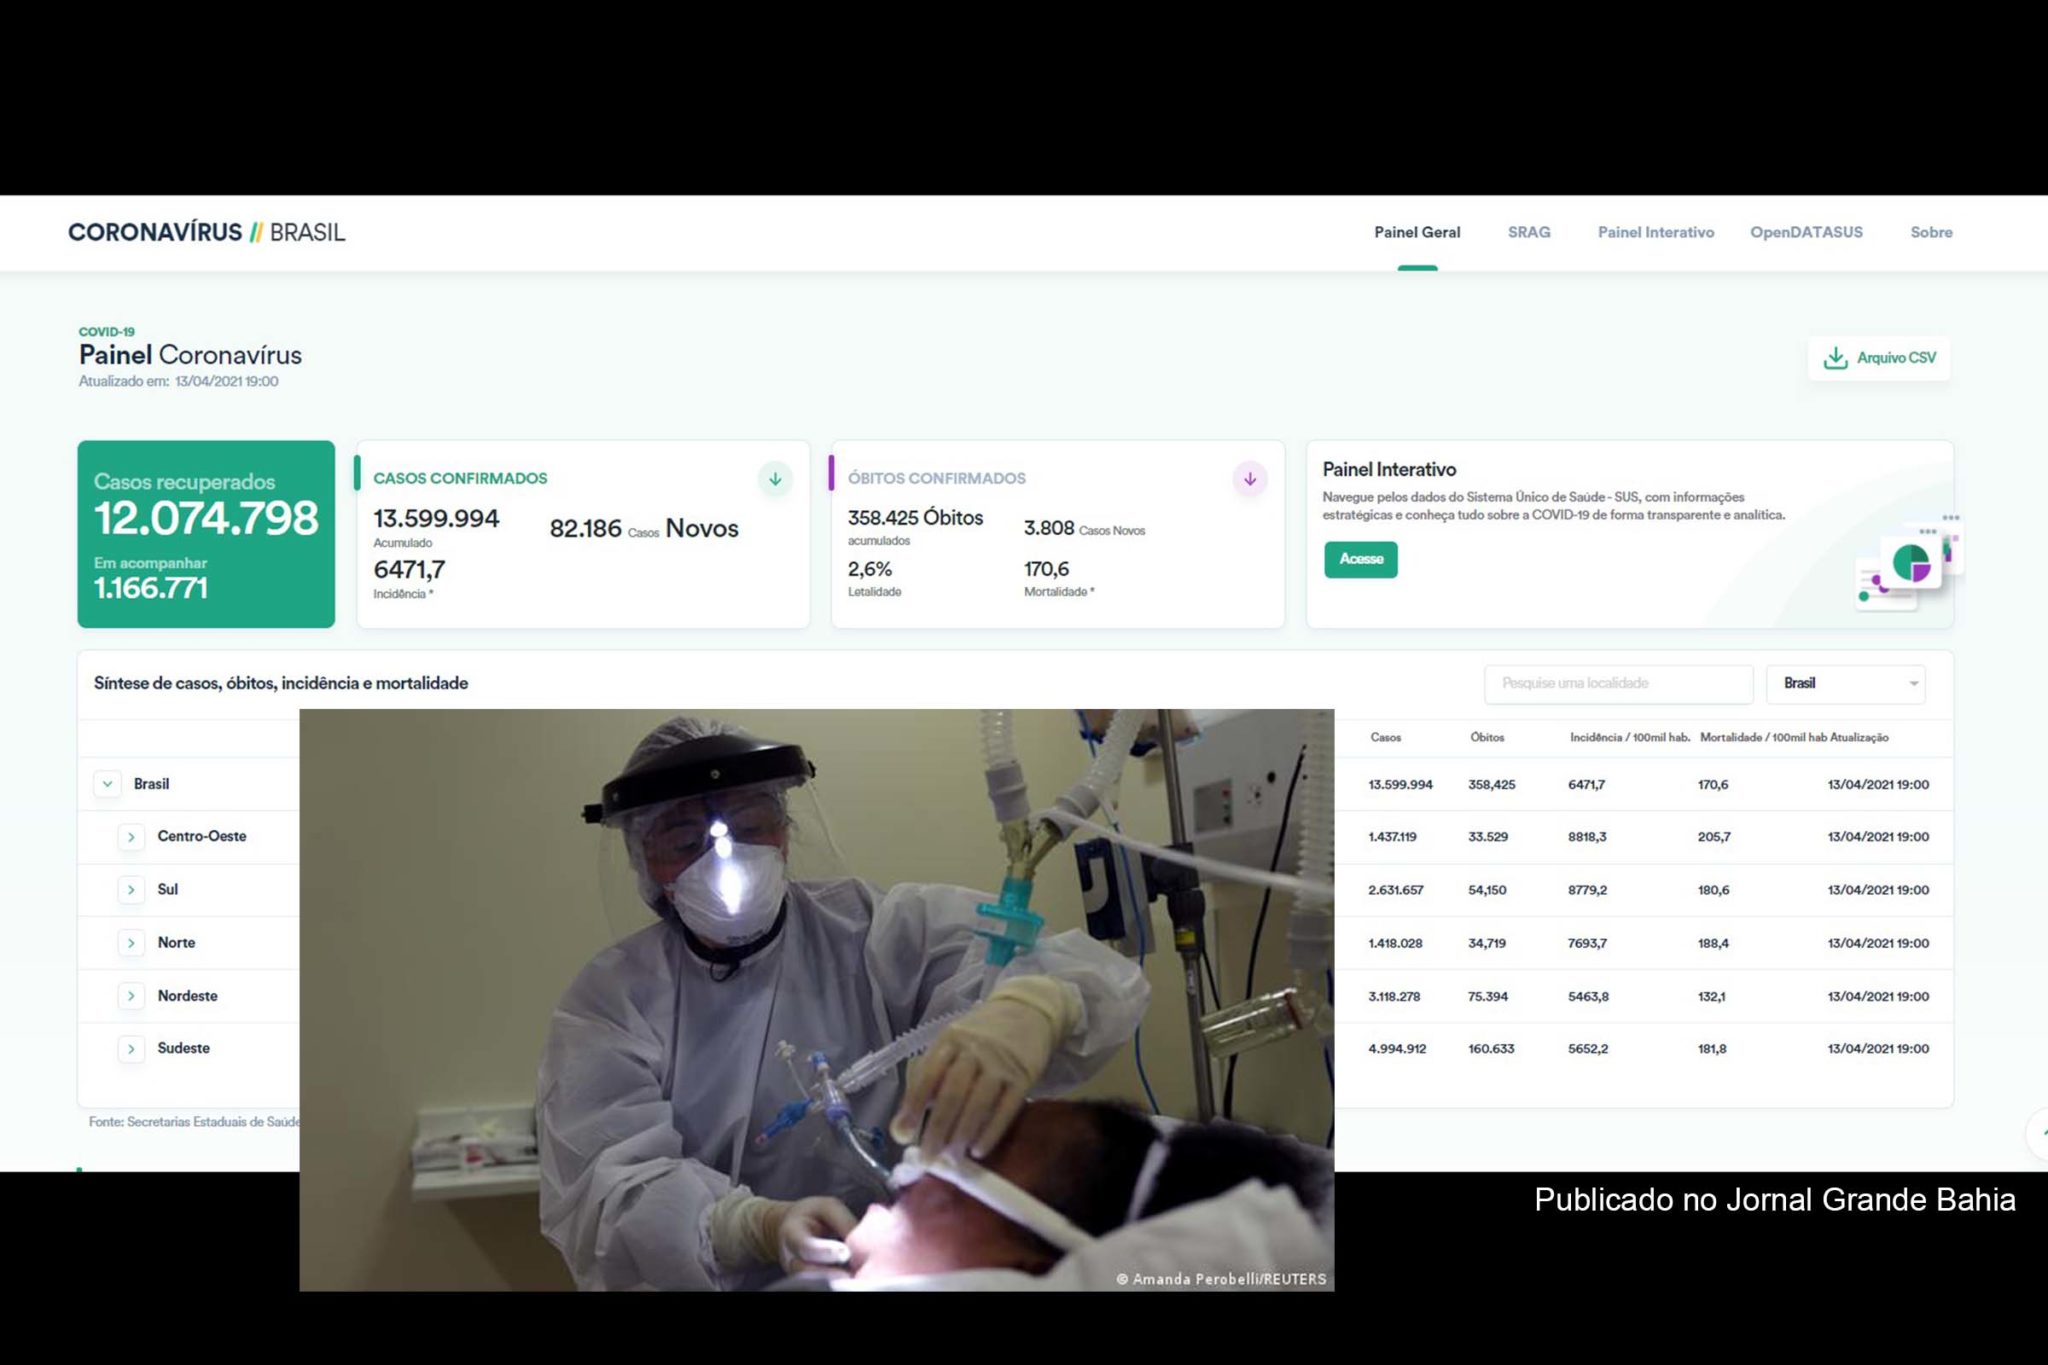Click the Reuters ICU photo thumbnail
The height and width of the screenshot is (1365, 2048).
click(x=816, y=1000)
